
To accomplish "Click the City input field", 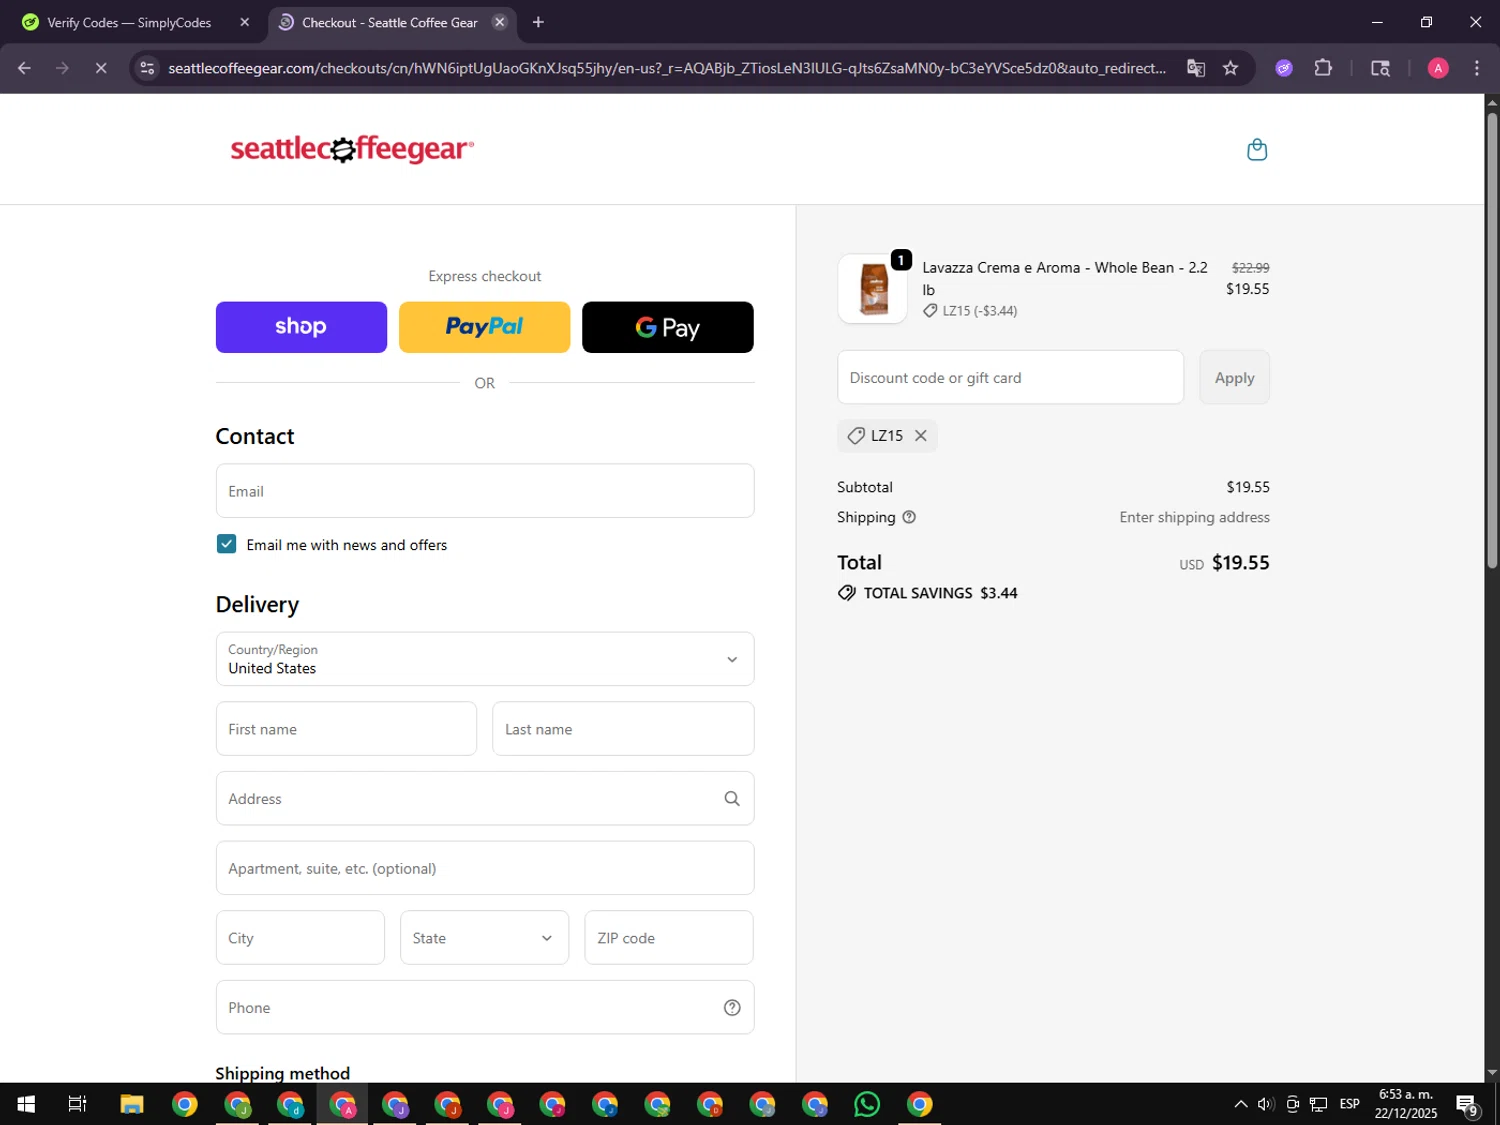I will point(300,938).
